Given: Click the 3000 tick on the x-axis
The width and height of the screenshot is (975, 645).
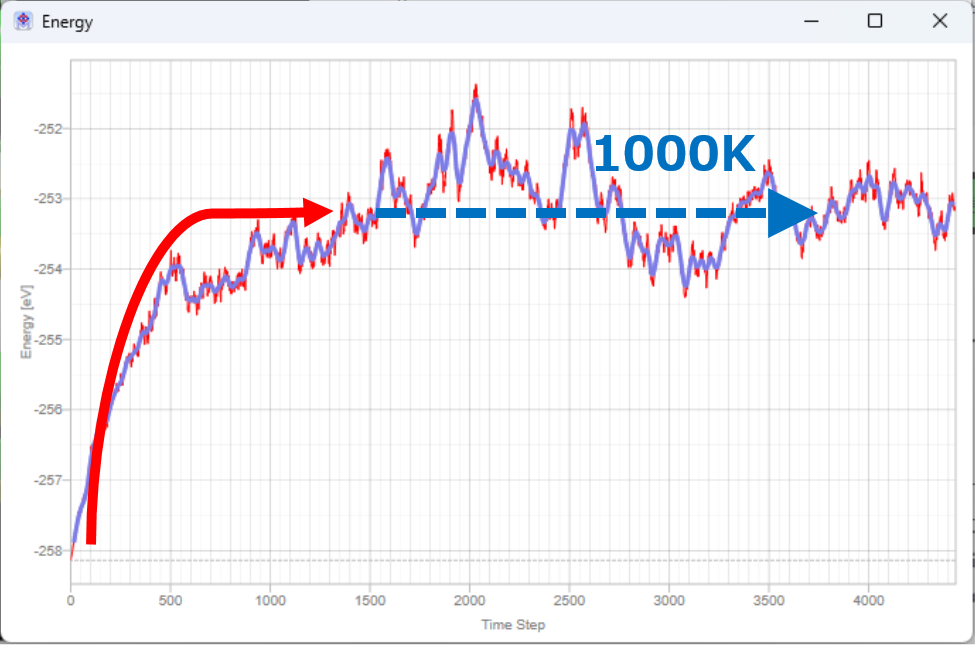Looking at the screenshot, I should point(669,602).
